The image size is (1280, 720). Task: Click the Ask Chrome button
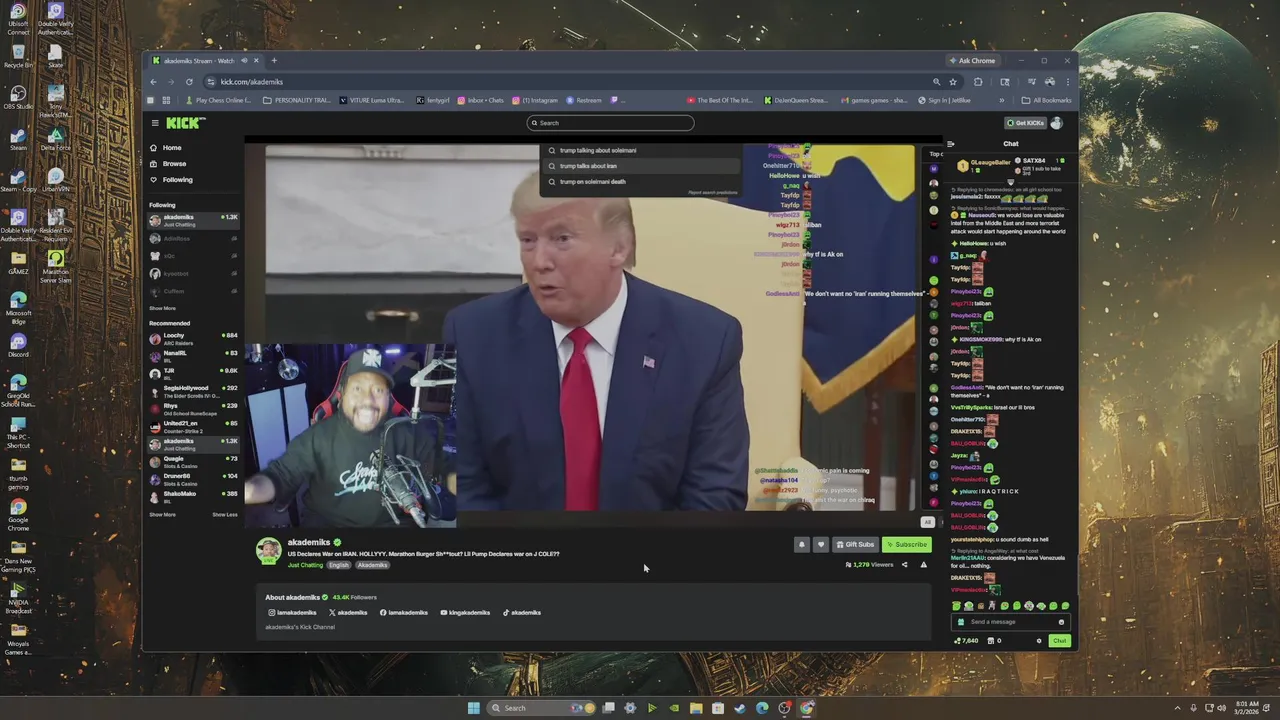tap(971, 61)
